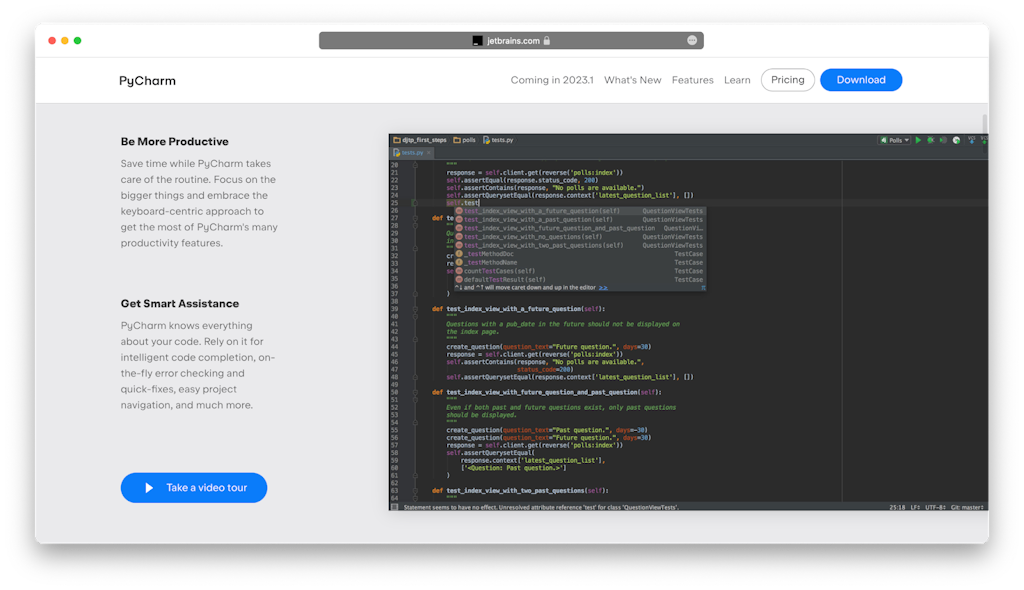Open the Features navigation item
Image resolution: width=1024 pixels, height=590 pixels.
[x=692, y=80]
